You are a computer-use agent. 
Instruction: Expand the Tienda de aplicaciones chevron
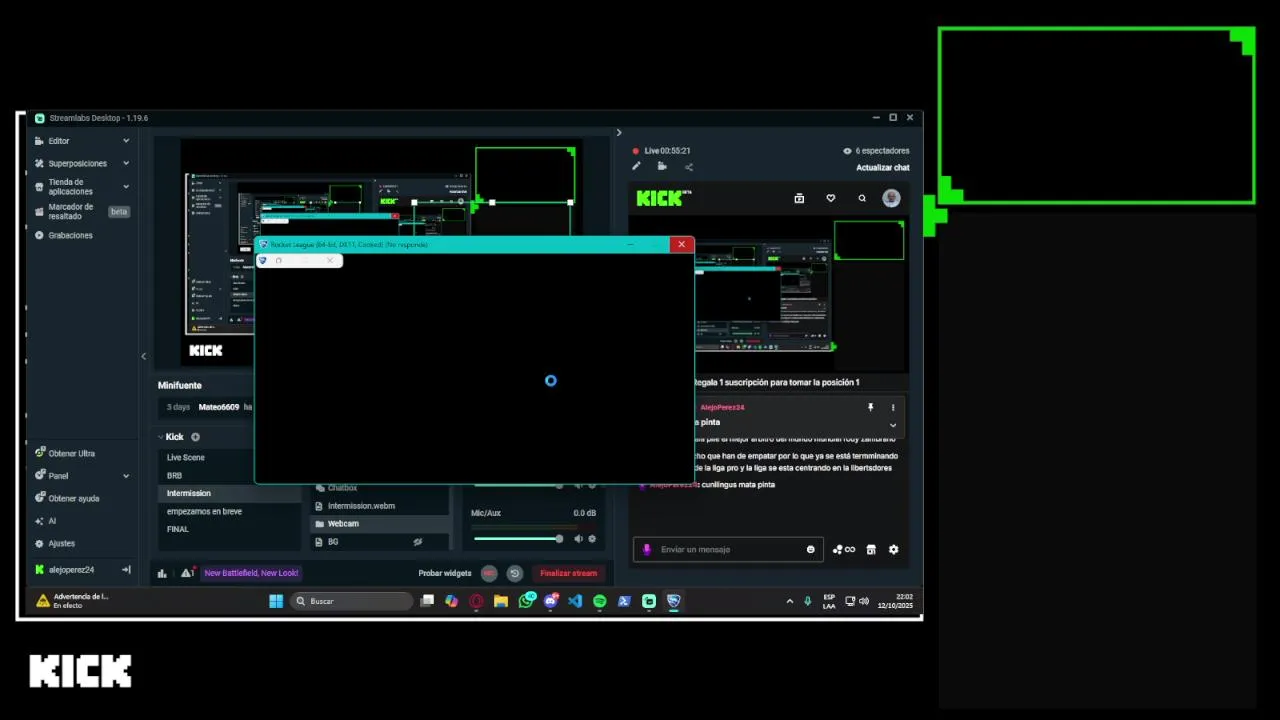click(126, 187)
